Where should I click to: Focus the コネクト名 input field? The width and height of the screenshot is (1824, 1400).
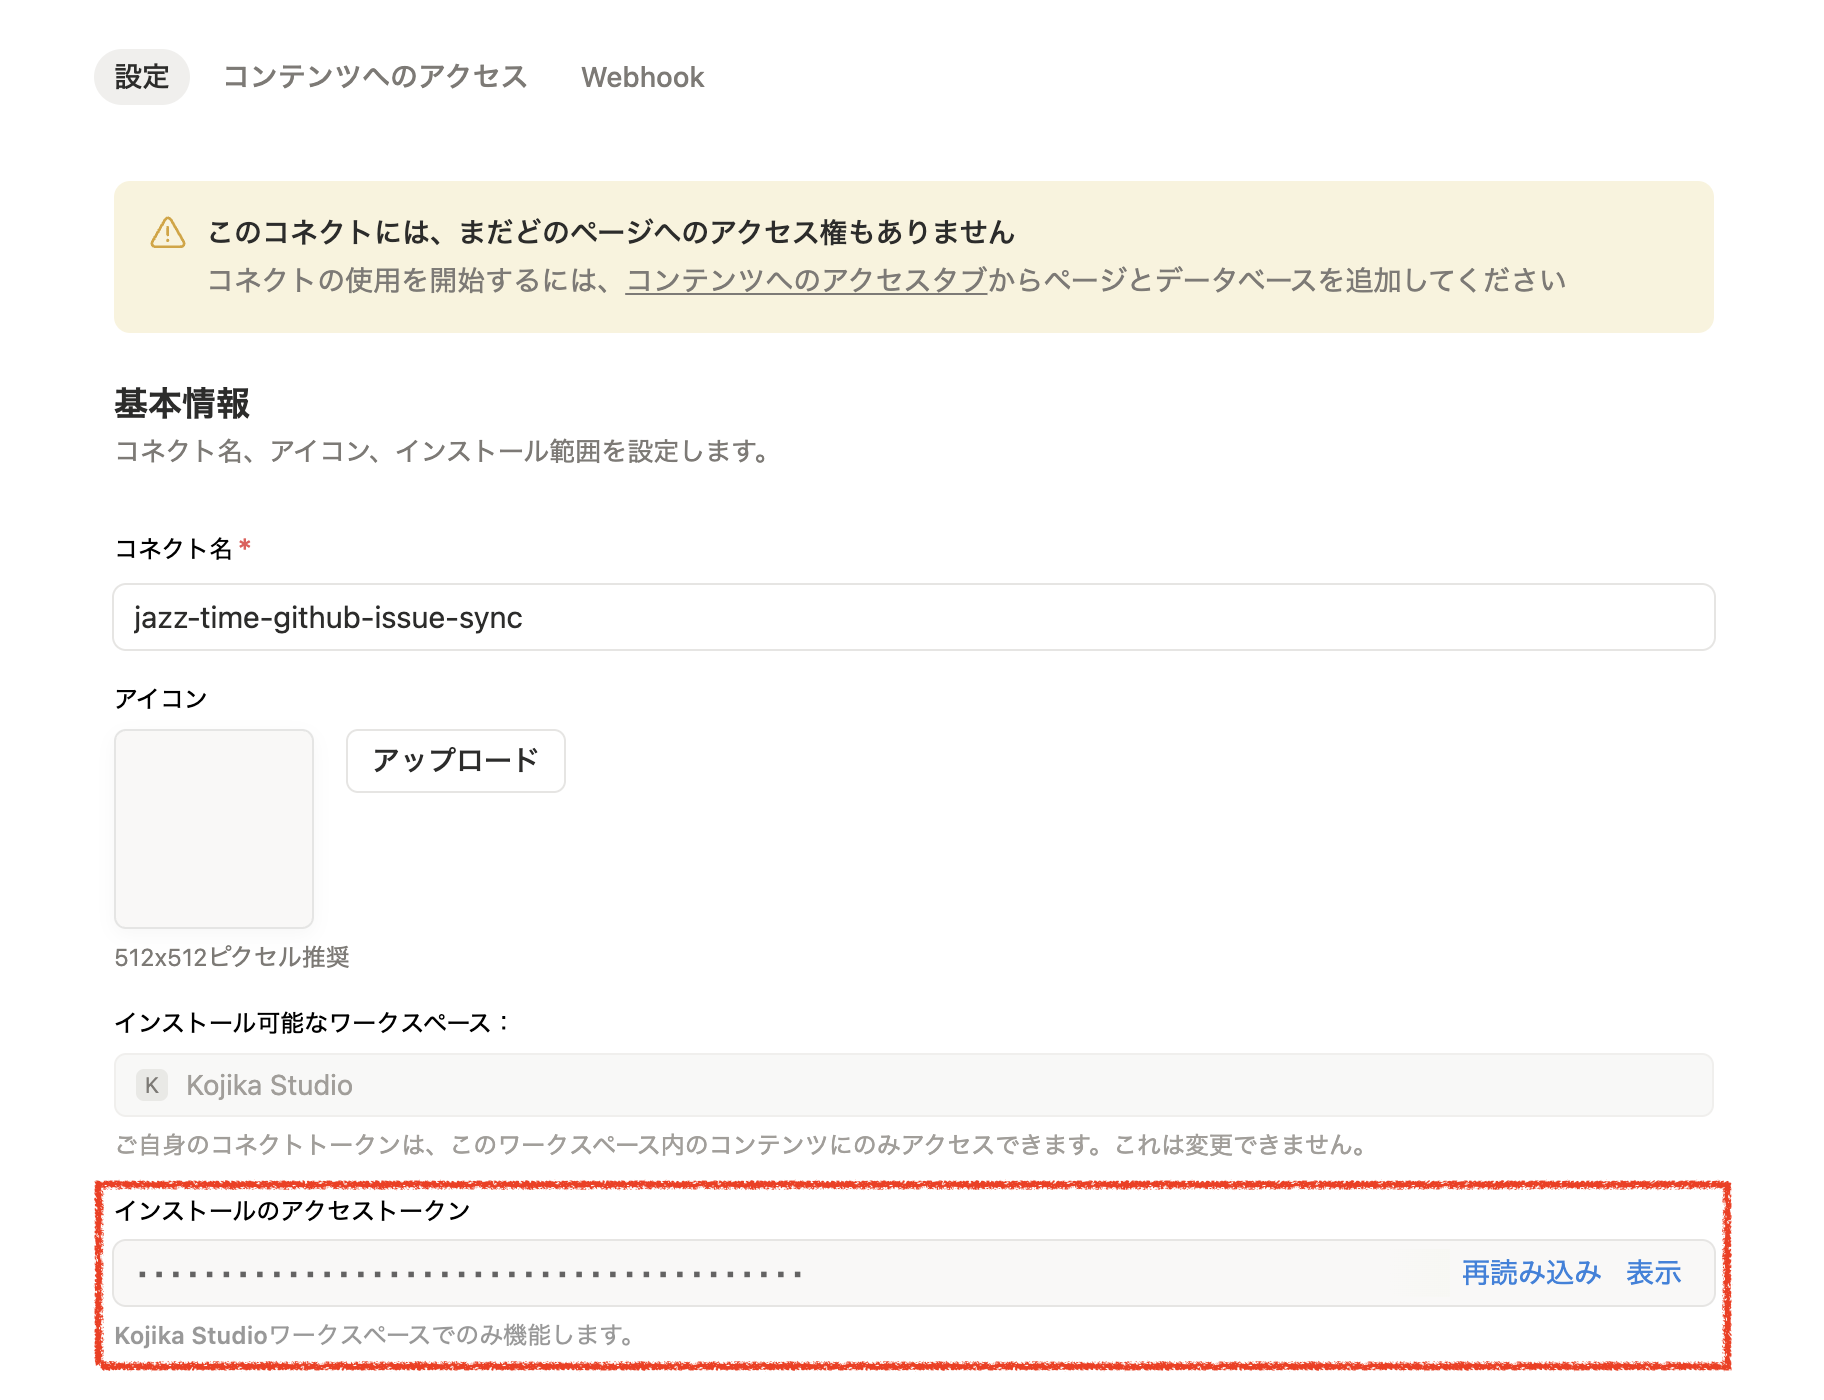coord(914,617)
